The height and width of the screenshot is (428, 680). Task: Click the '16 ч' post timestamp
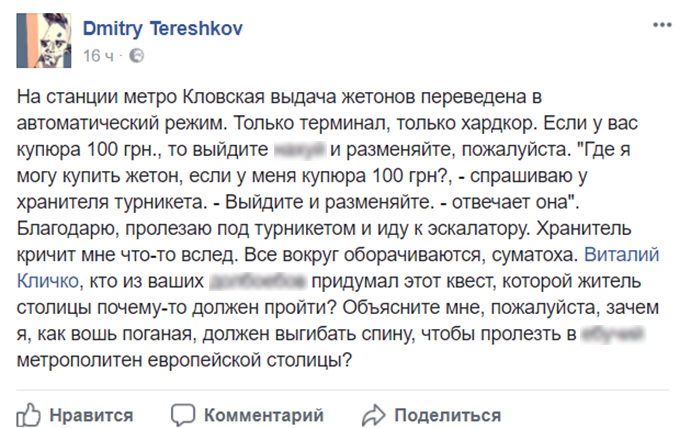[98, 56]
